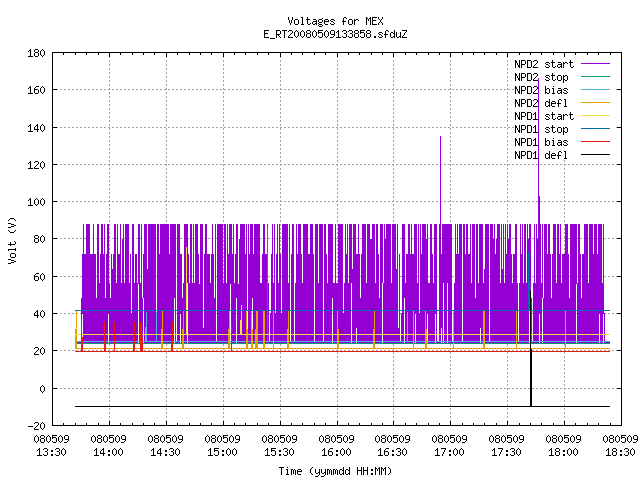Viewport: 640px width, 480px height.
Task: Click the x-axis tick label 080509 16:00
Action: [x=336, y=446]
